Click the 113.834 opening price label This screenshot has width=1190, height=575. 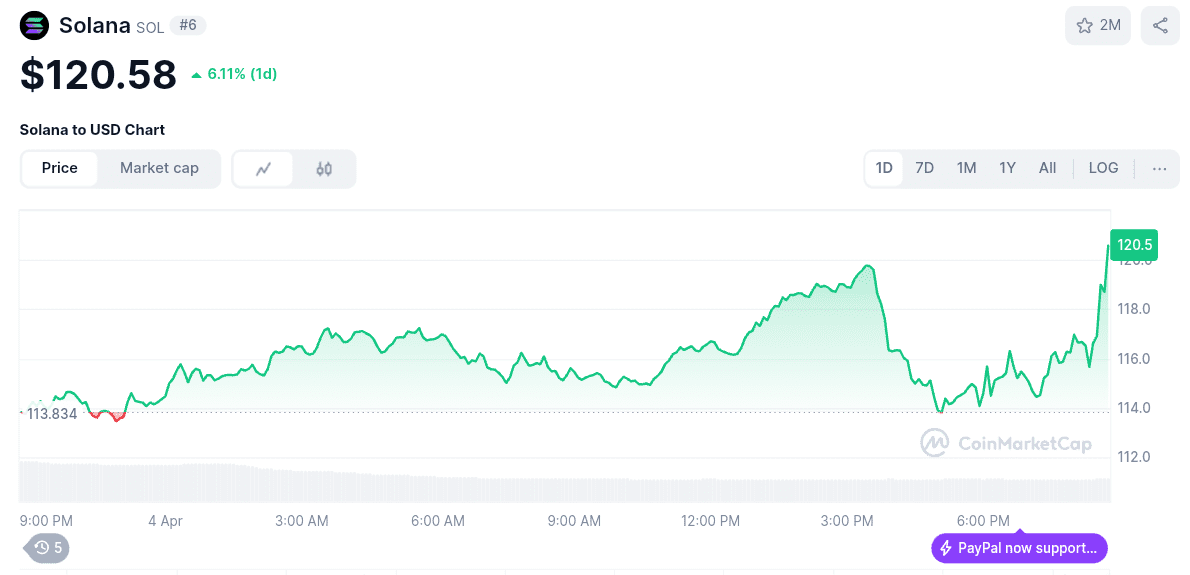[x=52, y=414]
